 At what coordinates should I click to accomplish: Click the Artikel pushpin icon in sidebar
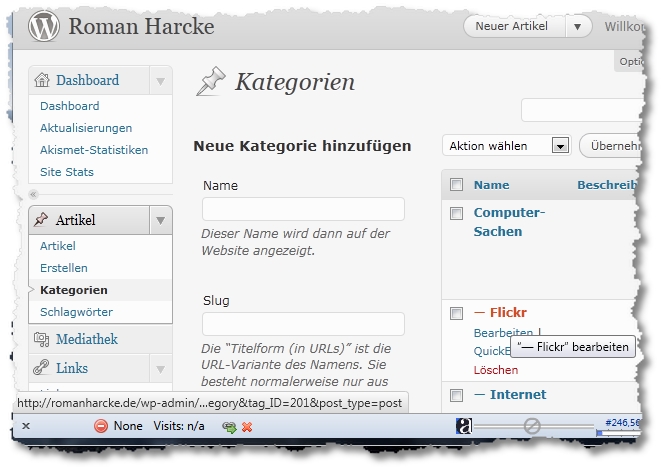41,219
